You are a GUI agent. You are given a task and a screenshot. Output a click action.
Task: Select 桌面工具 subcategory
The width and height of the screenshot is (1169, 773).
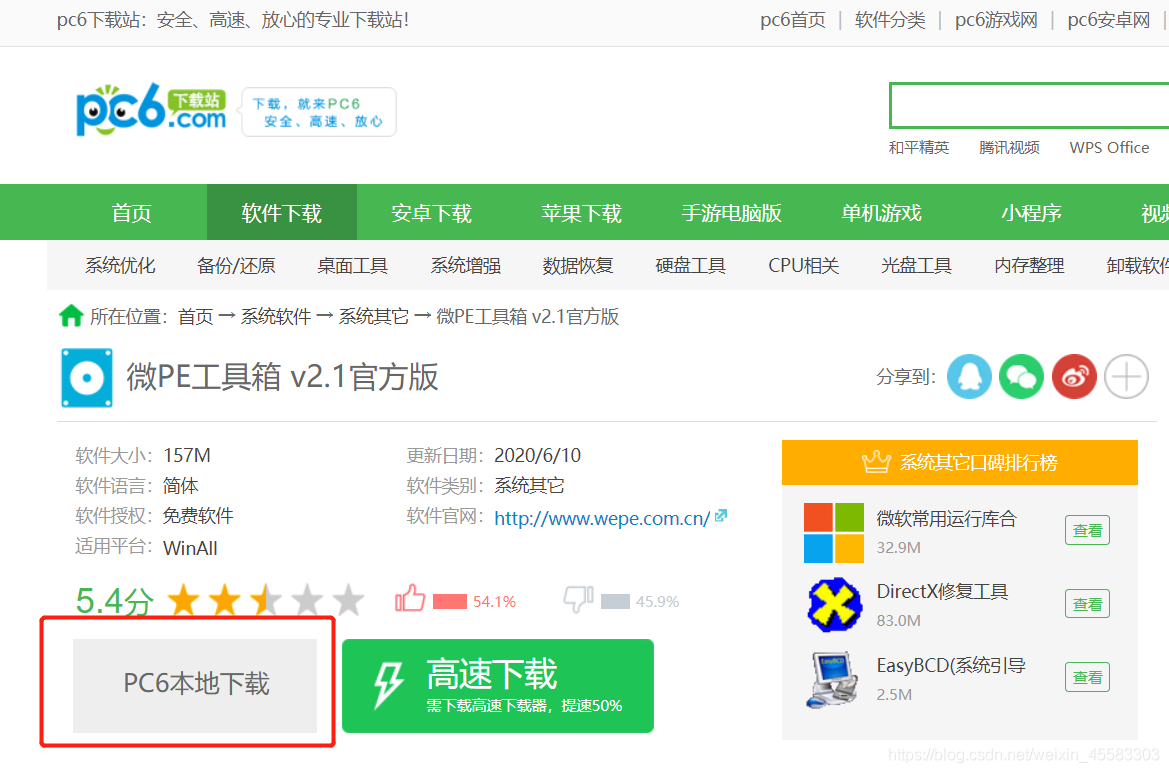(x=353, y=265)
